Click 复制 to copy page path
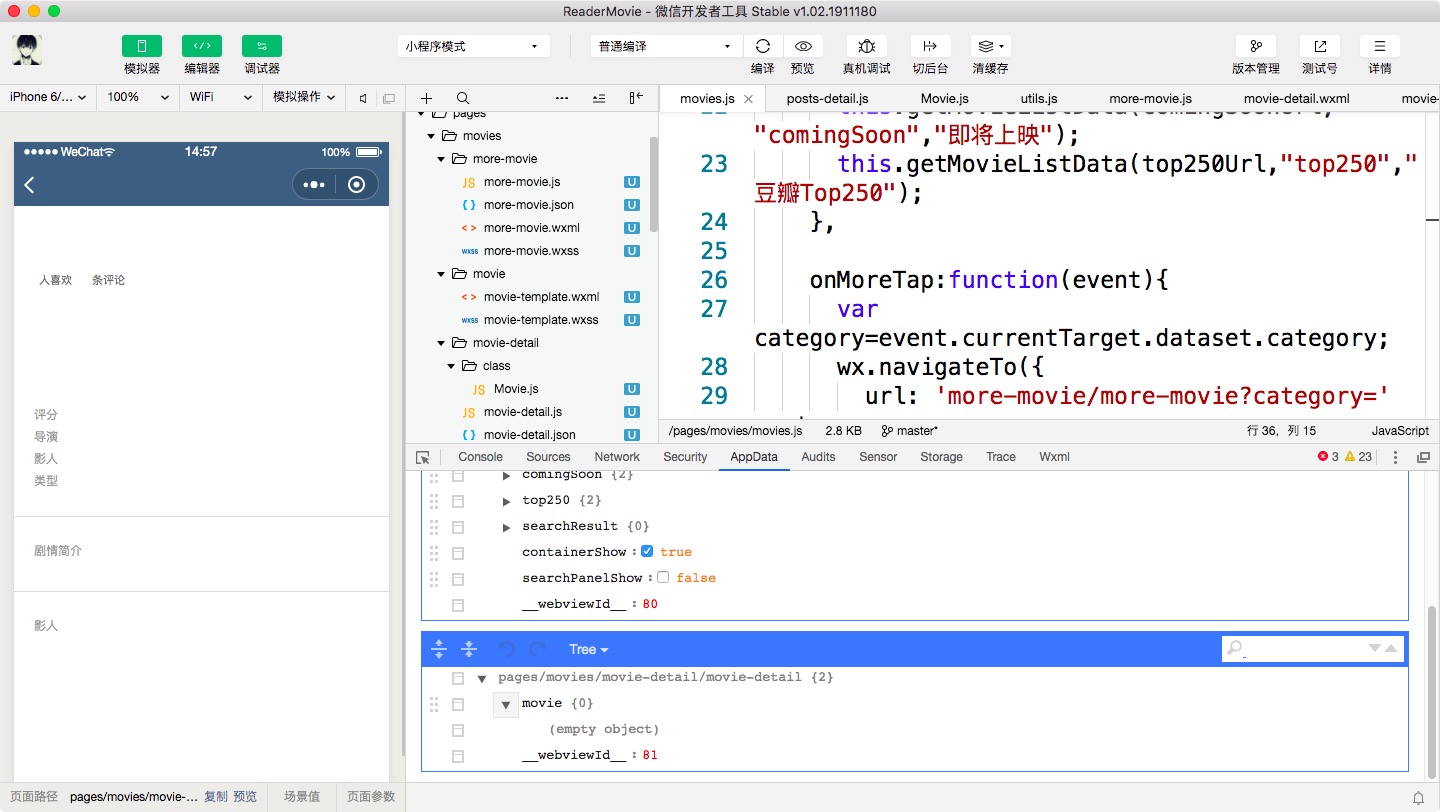Image resolution: width=1440 pixels, height=812 pixels. (x=216, y=797)
